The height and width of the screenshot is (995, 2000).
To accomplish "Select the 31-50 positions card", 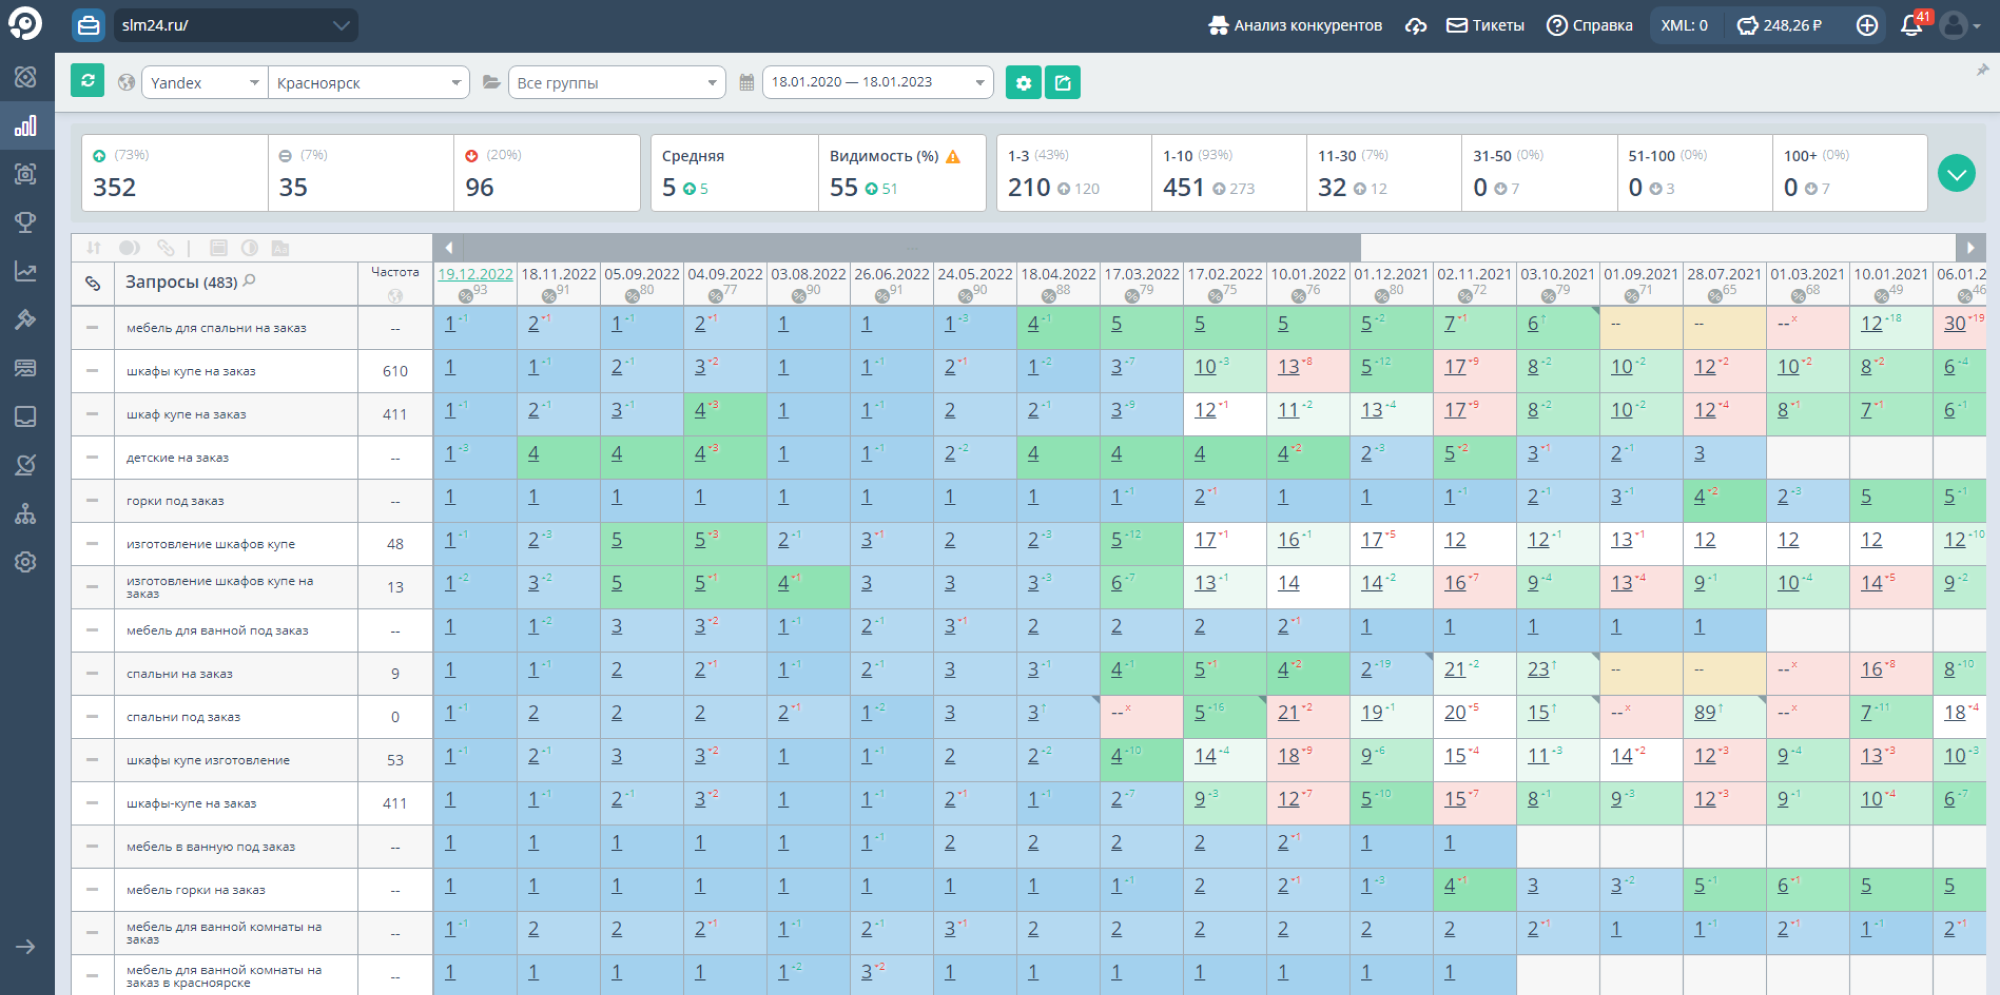I will click(1539, 173).
